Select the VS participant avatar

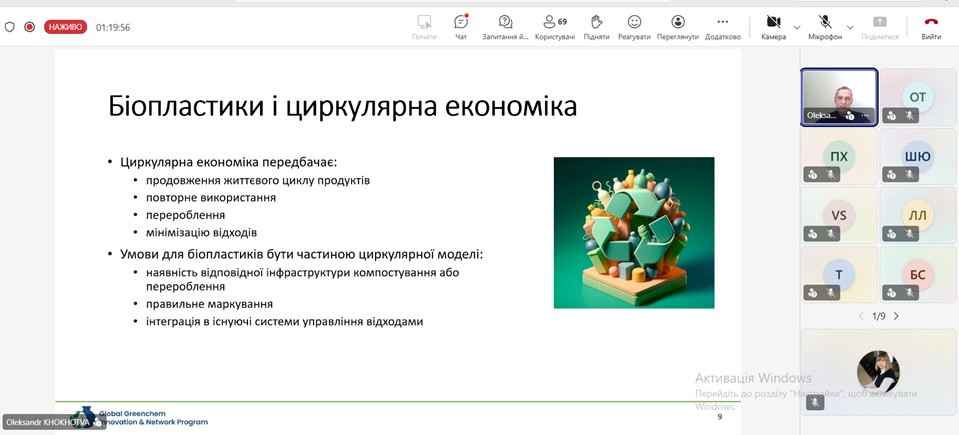tap(839, 215)
